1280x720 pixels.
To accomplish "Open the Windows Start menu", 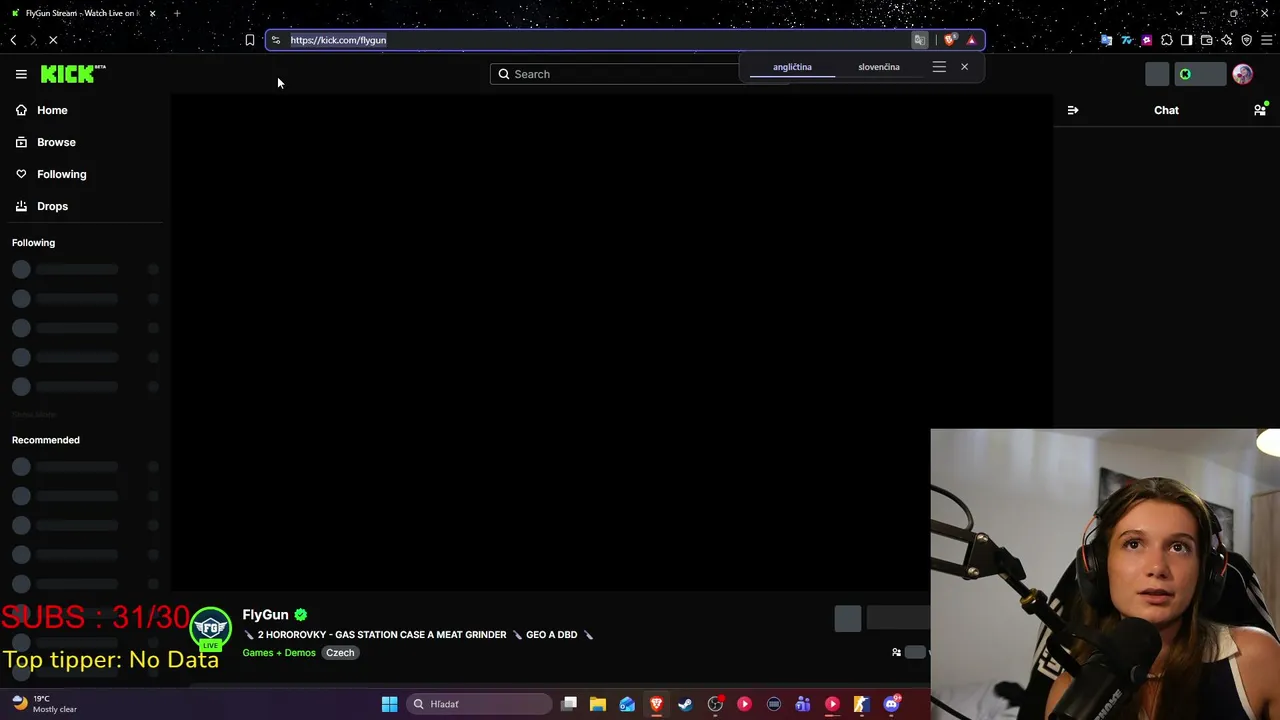I will pos(390,704).
